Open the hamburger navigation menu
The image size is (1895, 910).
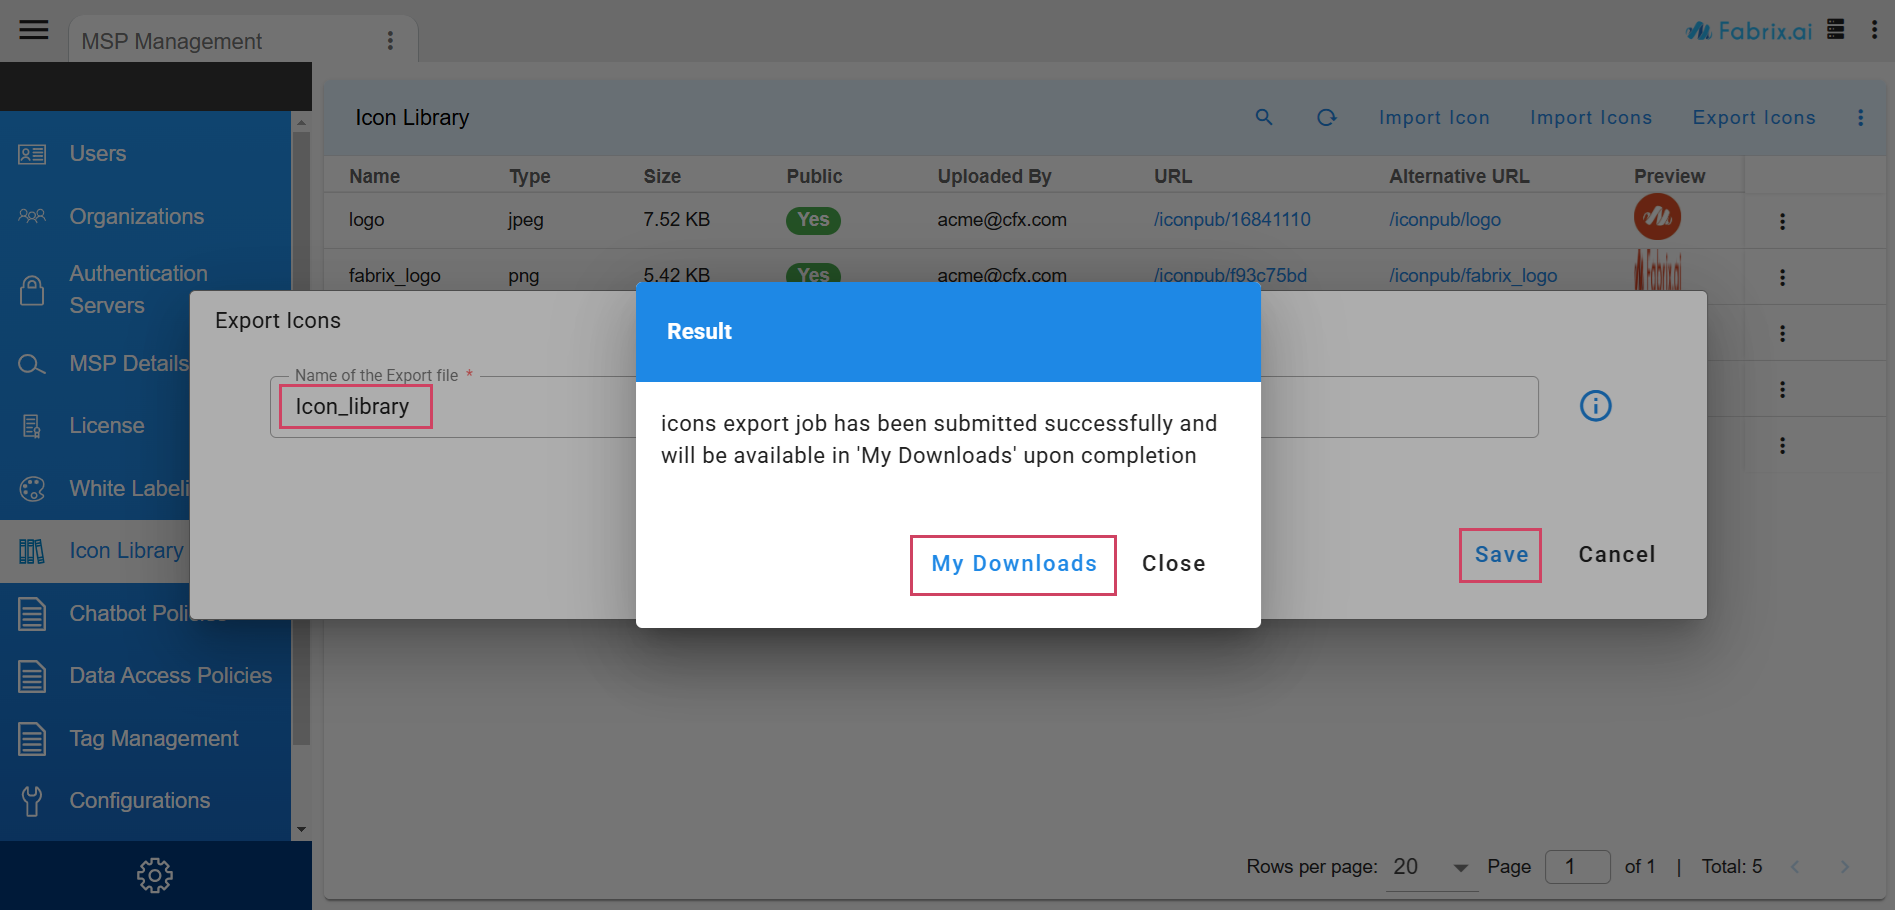click(34, 30)
